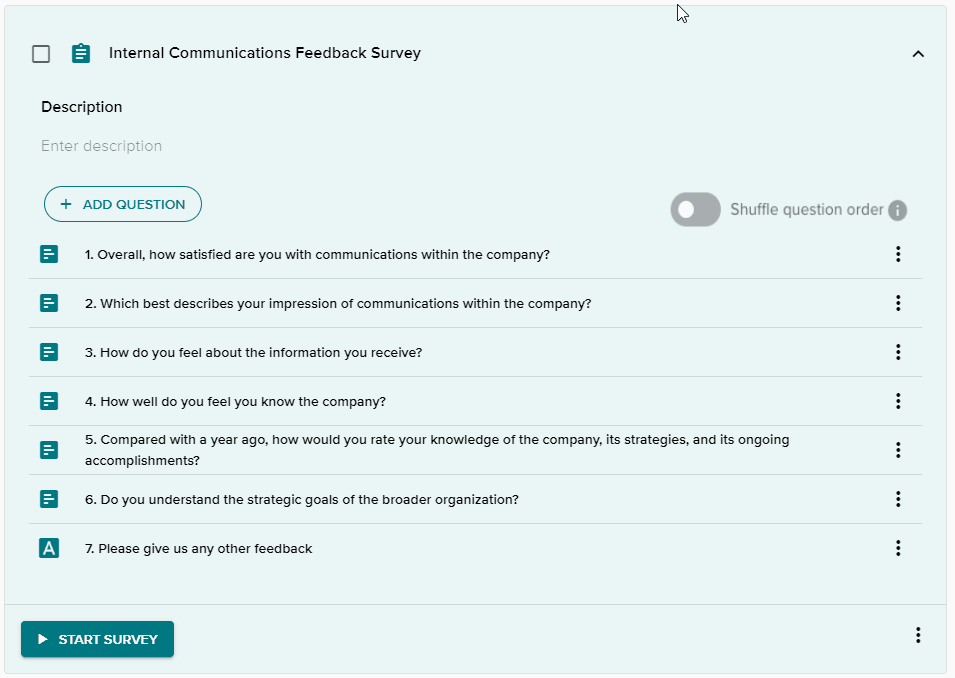Viewport: 955px width, 678px height.
Task: Tick the checkbox next to Internal Communications Feedback Survey
Action: tap(41, 54)
